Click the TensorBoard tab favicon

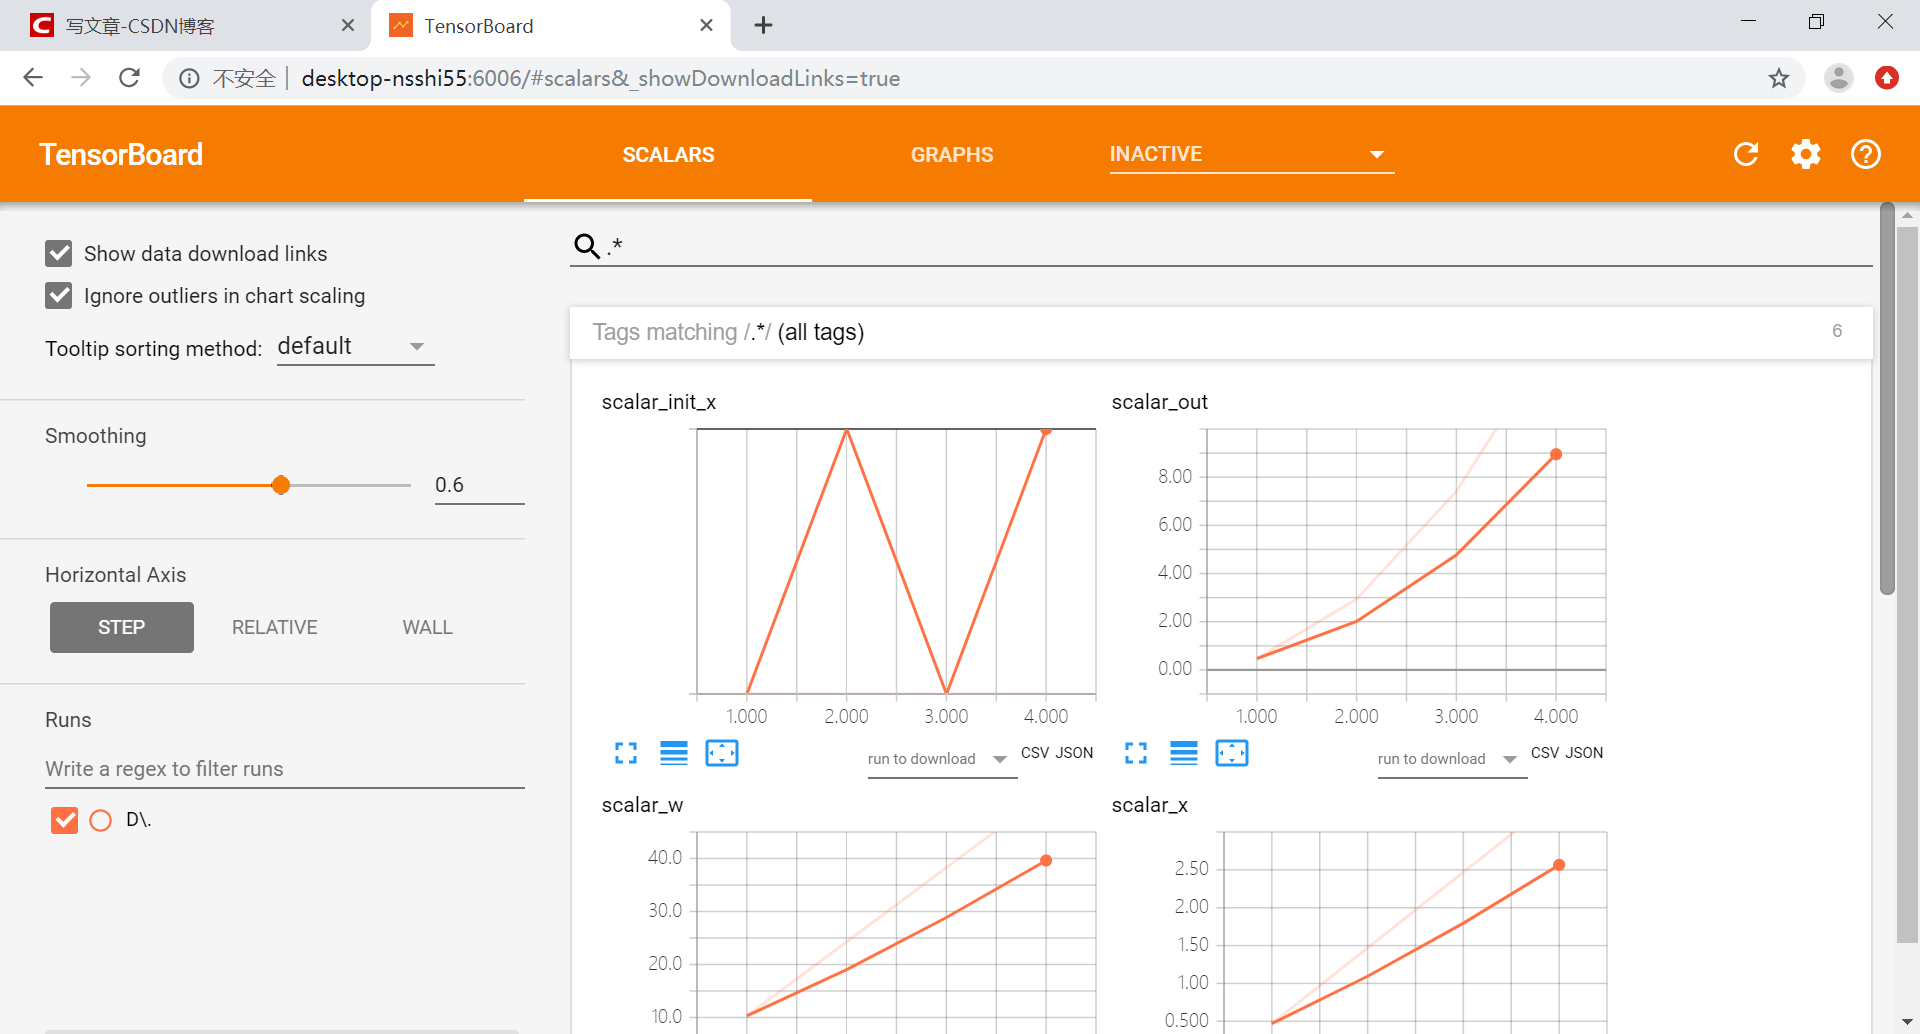[401, 25]
